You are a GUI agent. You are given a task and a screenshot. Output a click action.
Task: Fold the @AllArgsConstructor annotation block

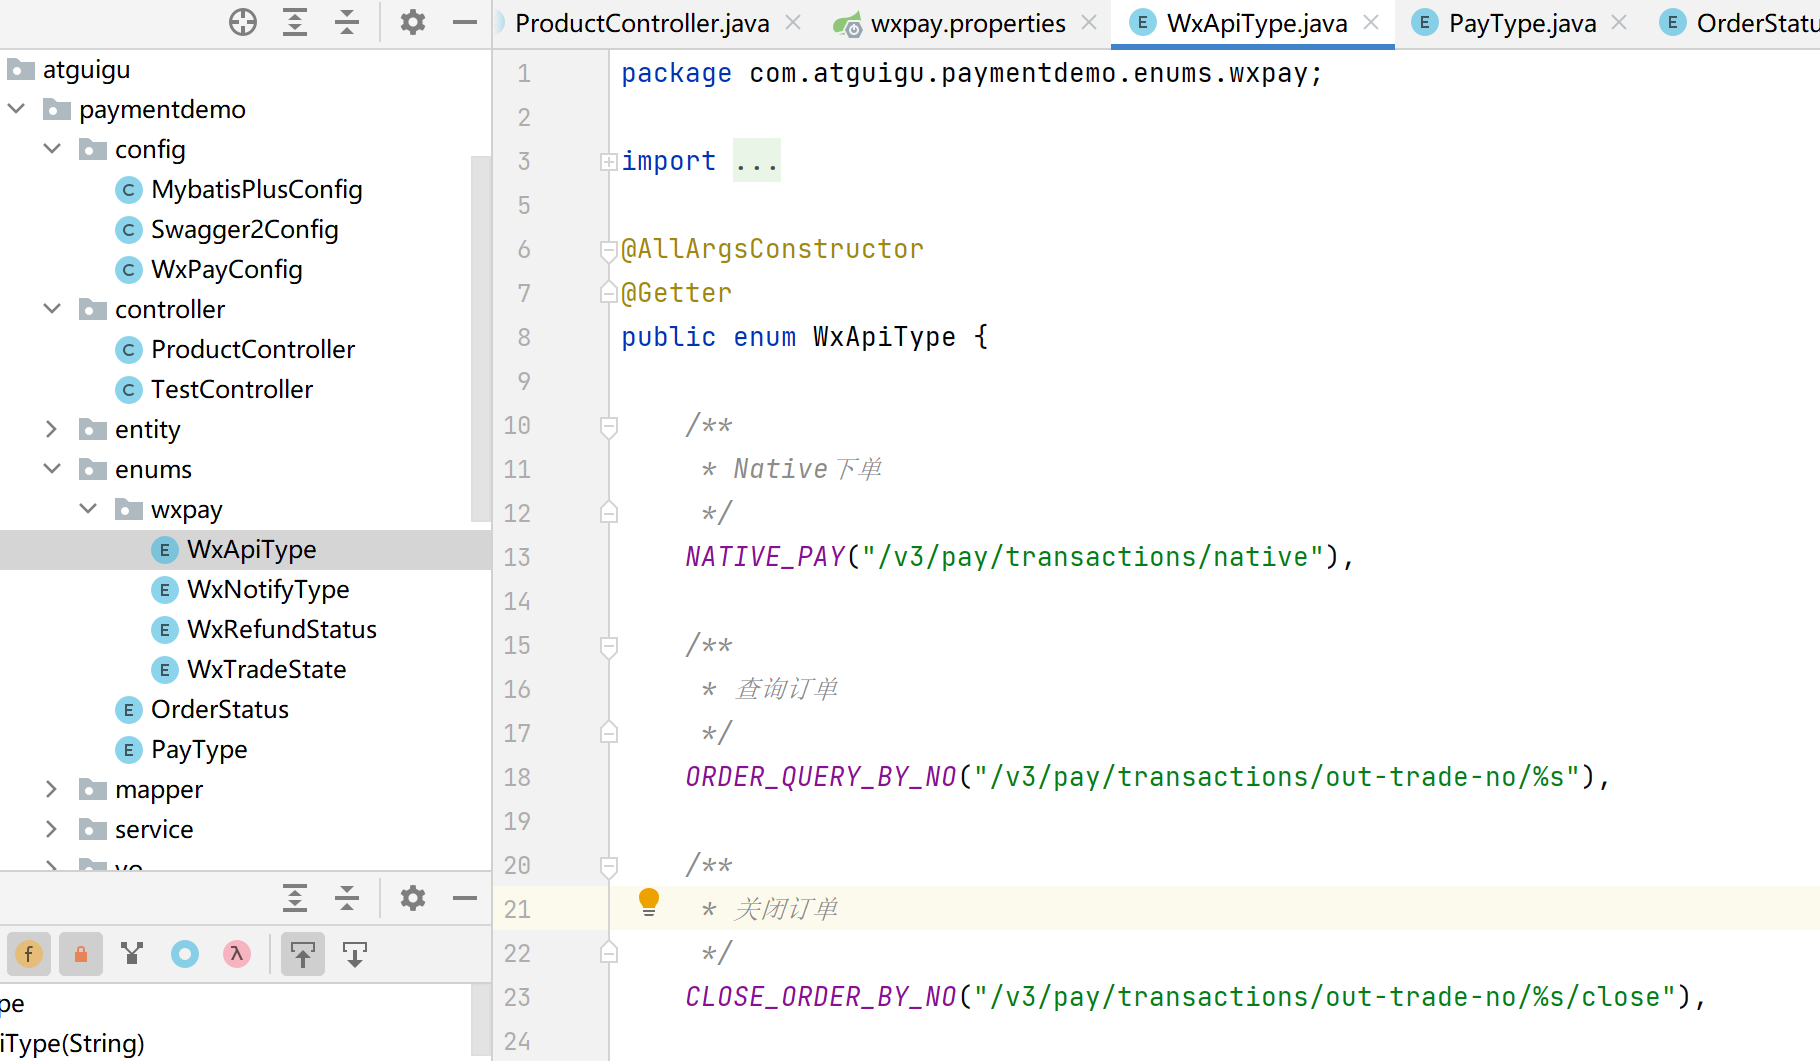(x=608, y=250)
